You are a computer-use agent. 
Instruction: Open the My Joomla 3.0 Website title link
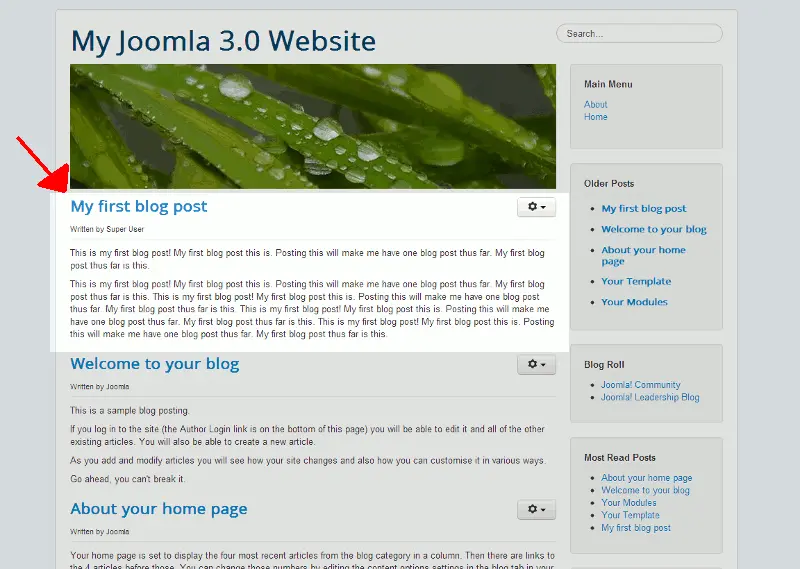click(x=223, y=41)
